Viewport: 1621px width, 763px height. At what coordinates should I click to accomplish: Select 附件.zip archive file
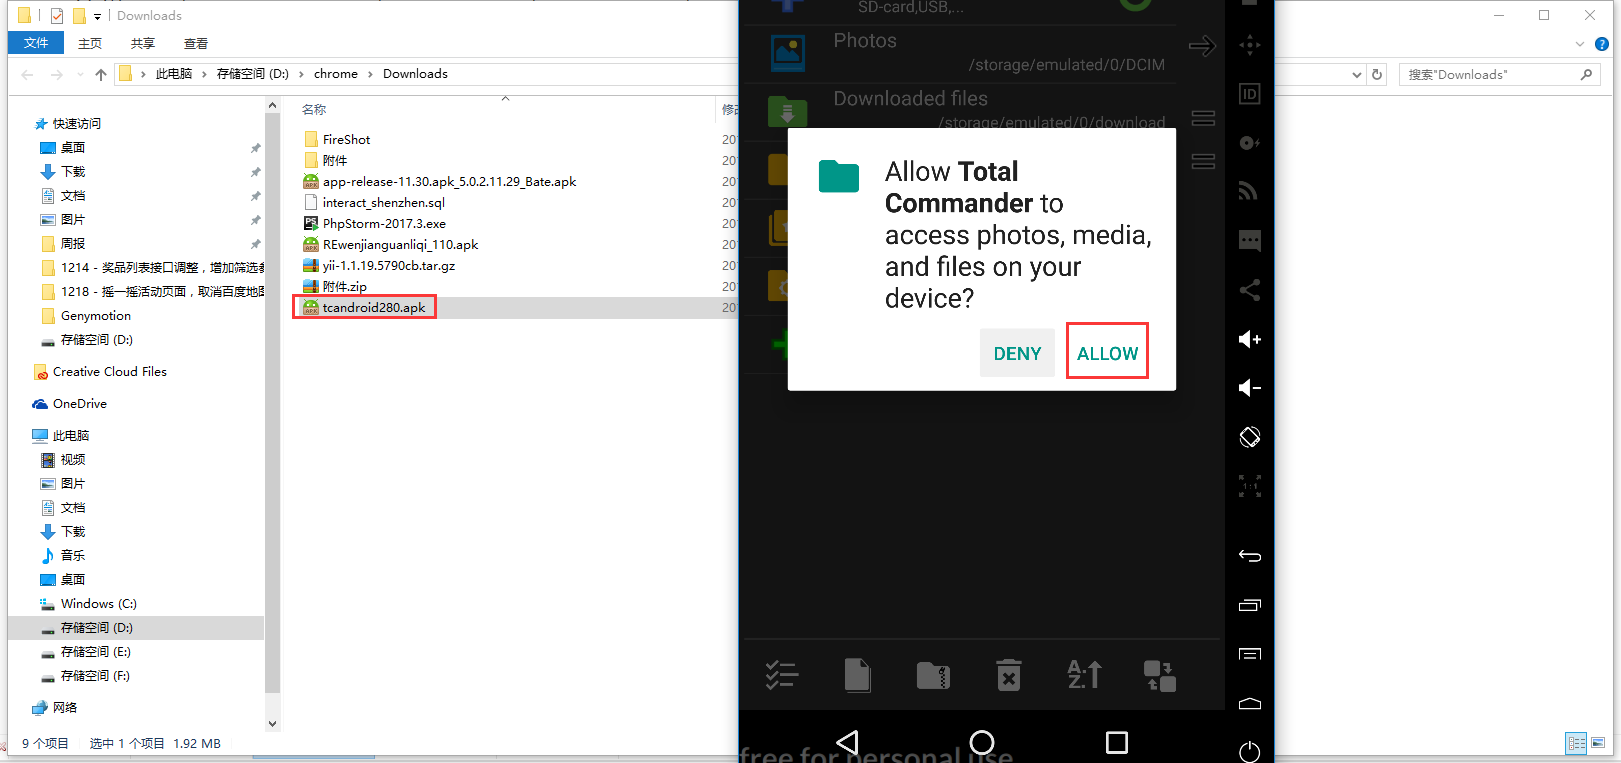344,287
